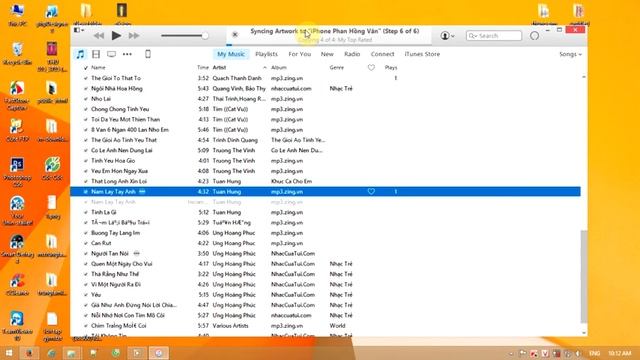Open the Radio tab
This screenshot has height=360, width=640.
[352, 54]
